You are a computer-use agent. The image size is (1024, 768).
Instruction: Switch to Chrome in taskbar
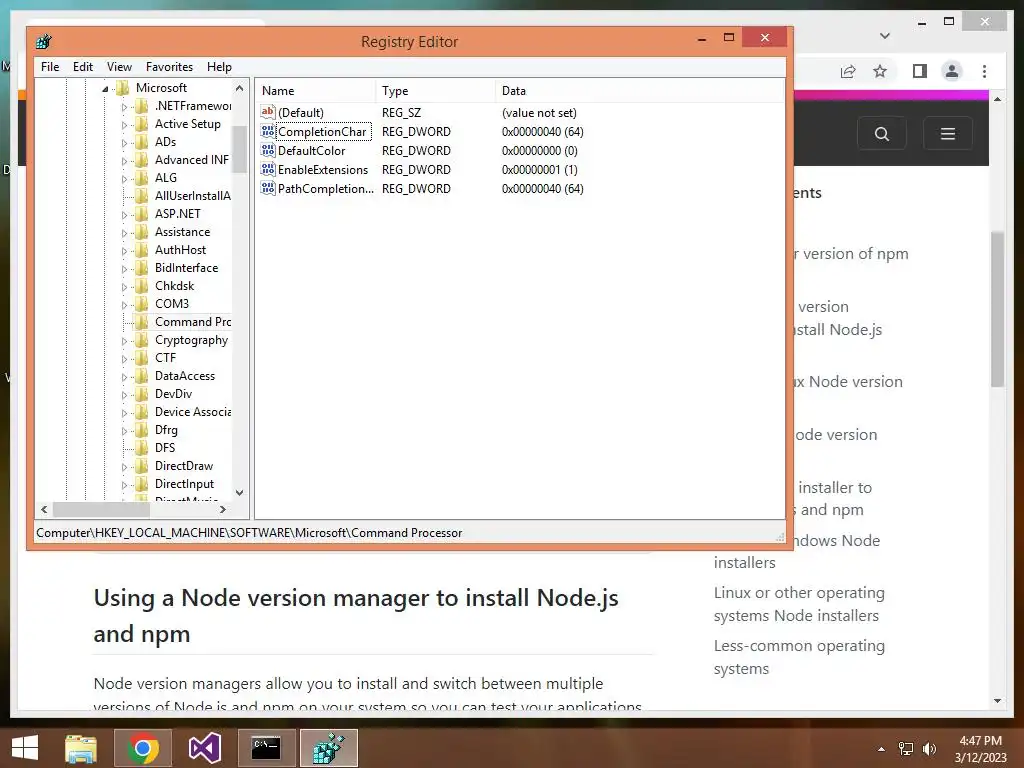click(143, 748)
